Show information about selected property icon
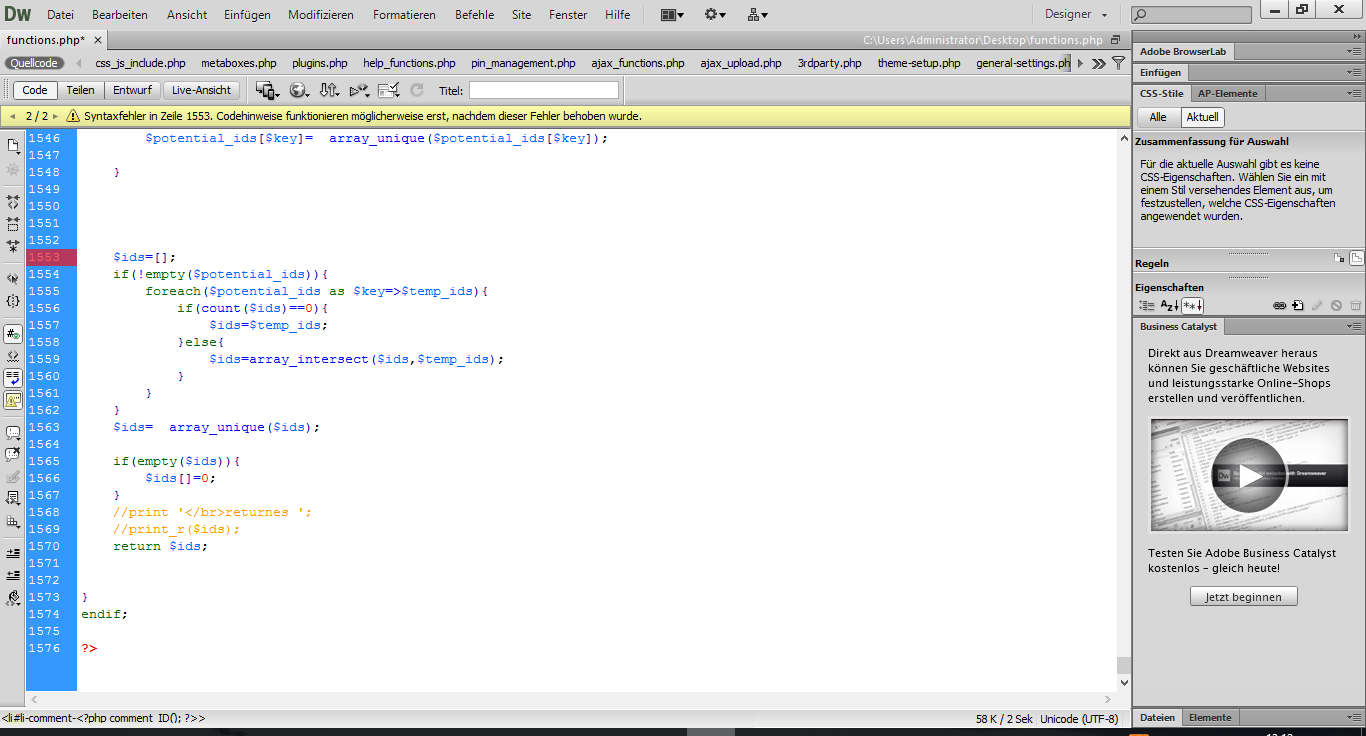Viewport: 1366px width, 736px height. coord(1339,258)
